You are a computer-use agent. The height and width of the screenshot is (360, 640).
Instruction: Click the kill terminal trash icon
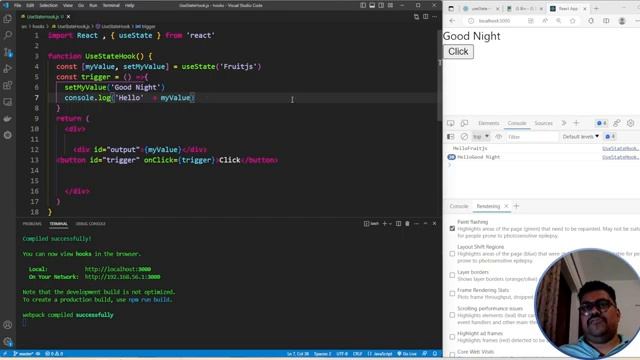pyautogui.click(x=407, y=224)
